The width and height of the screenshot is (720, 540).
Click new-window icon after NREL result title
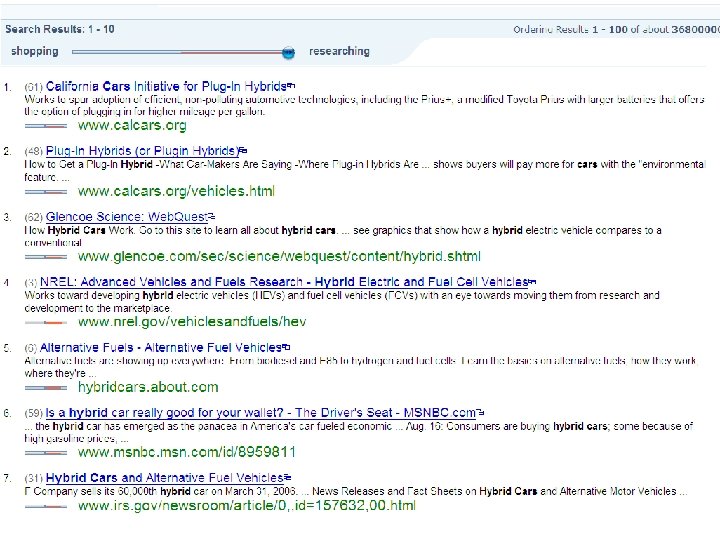(x=532, y=281)
